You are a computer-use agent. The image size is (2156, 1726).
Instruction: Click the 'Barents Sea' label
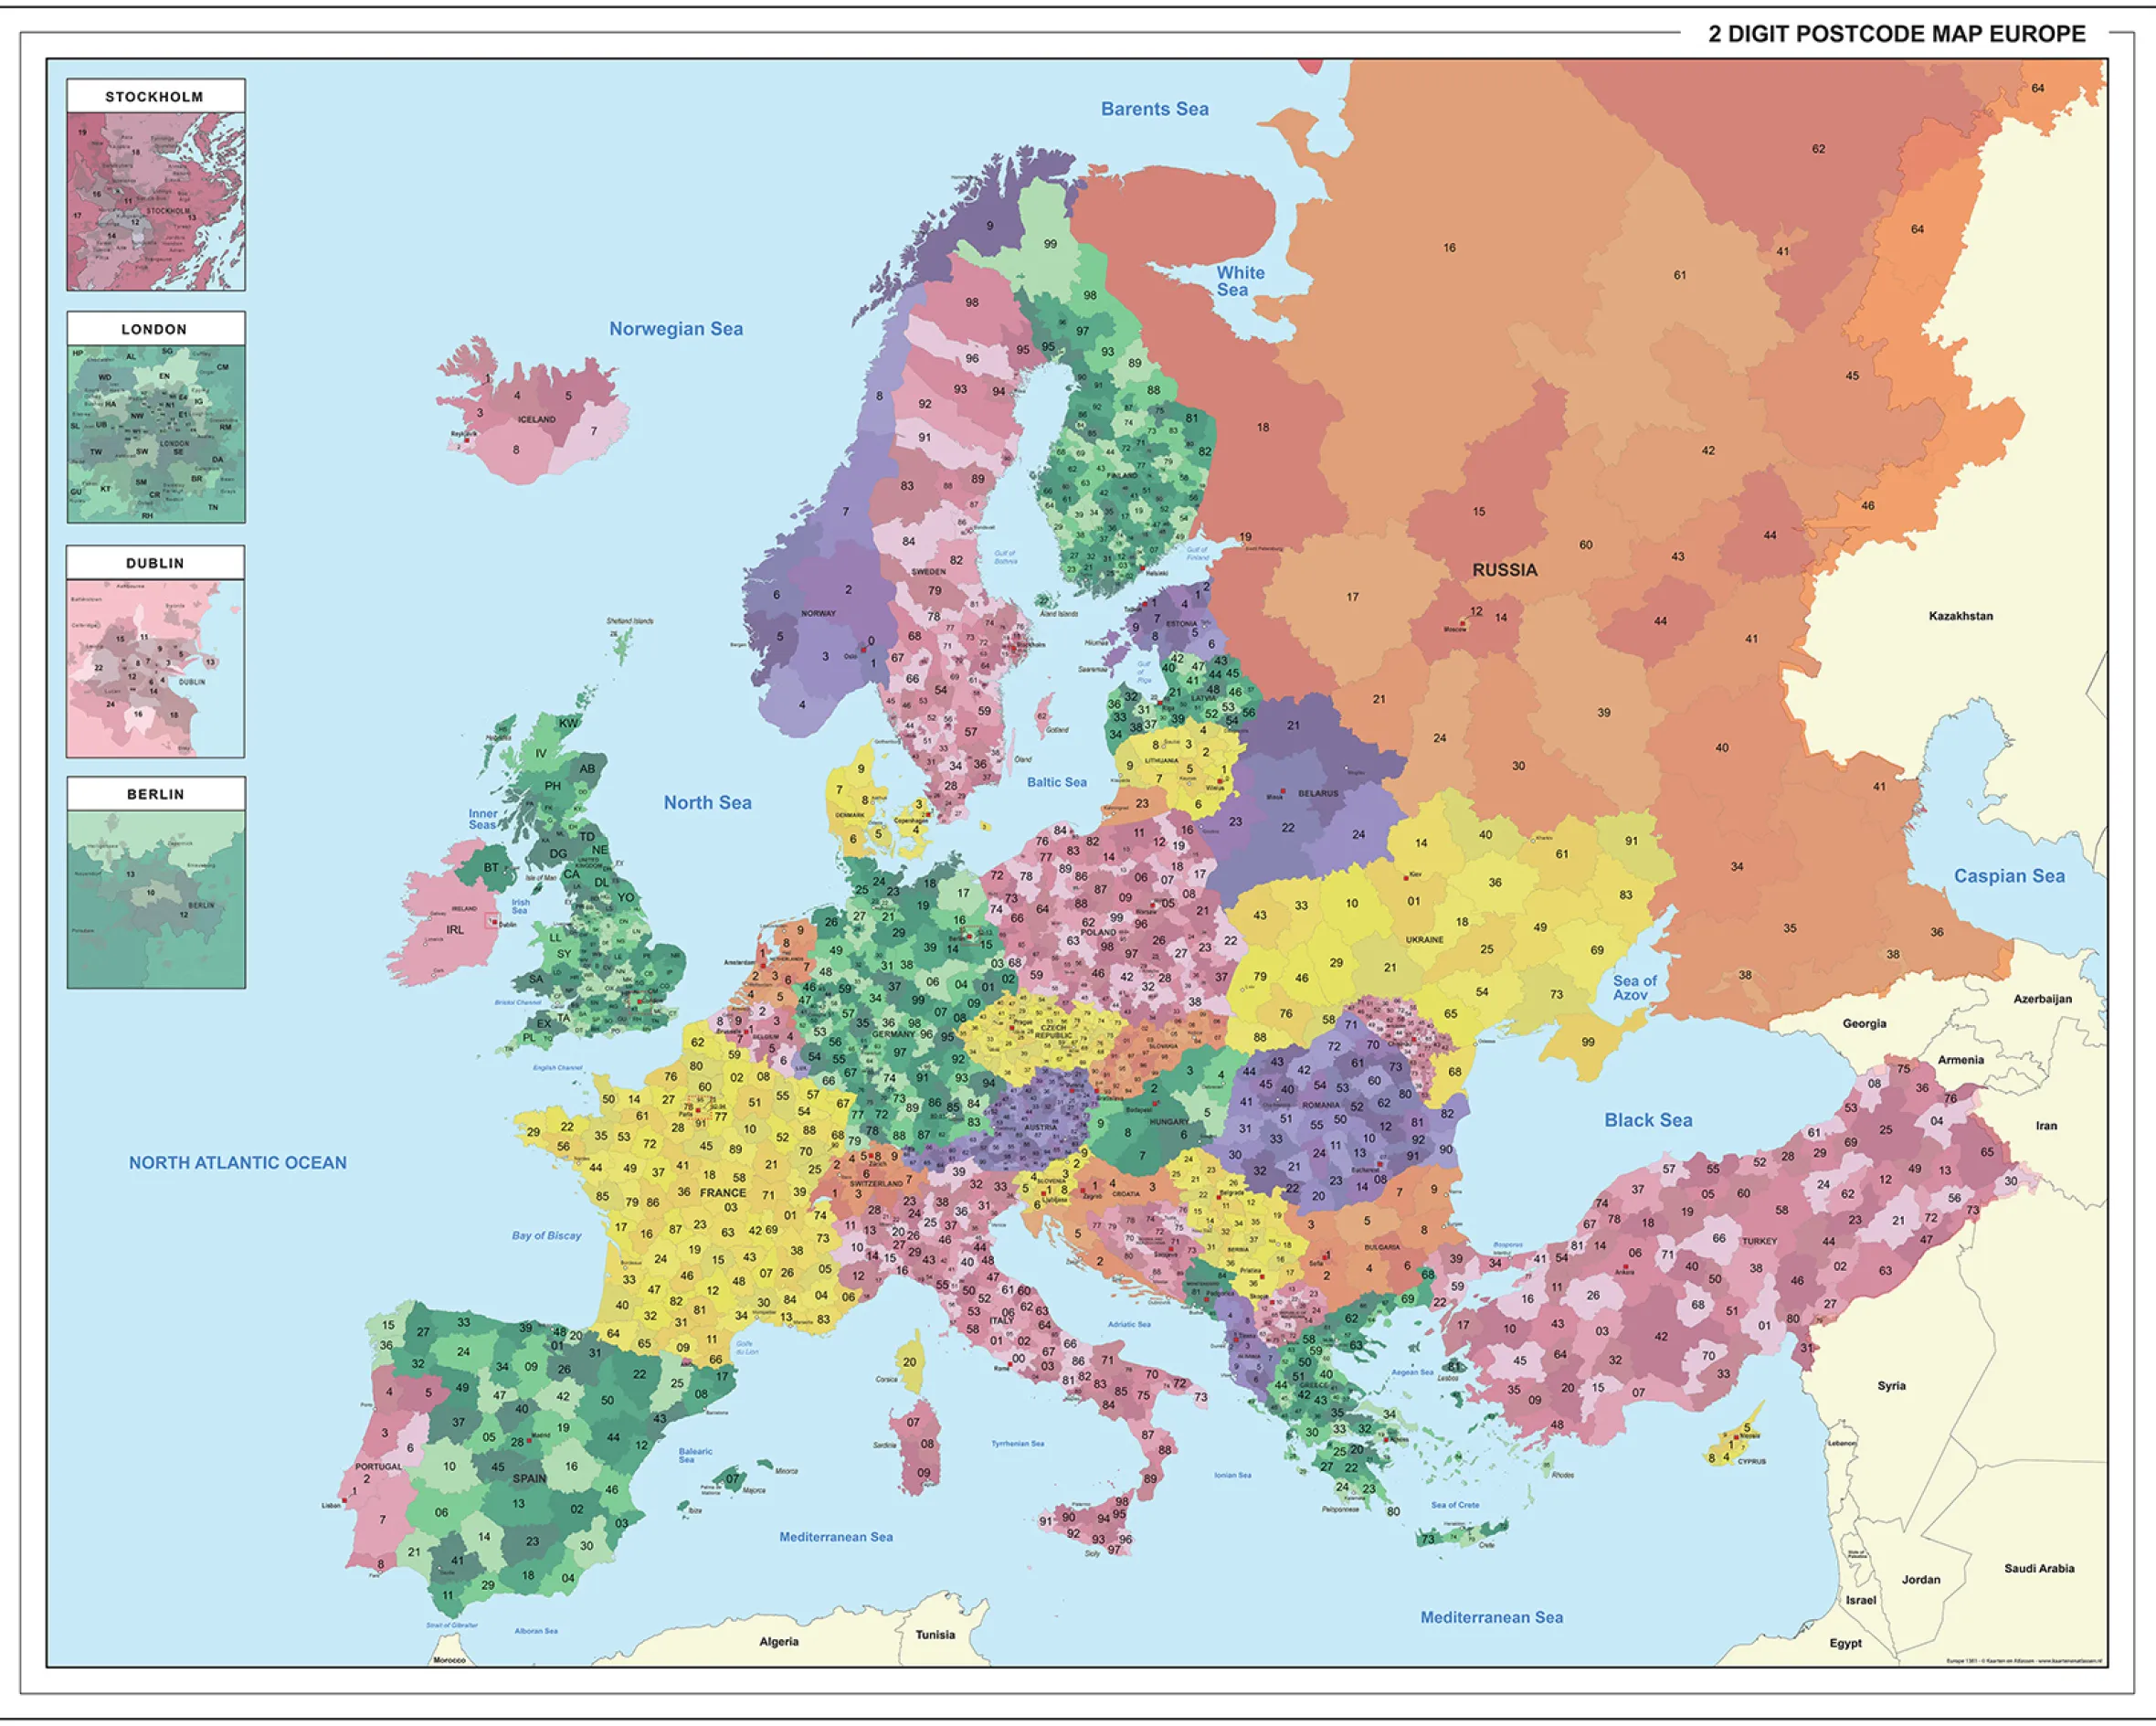pyautogui.click(x=1155, y=109)
